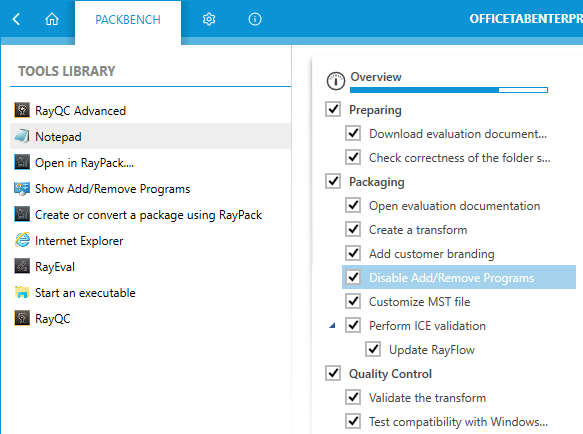Launch the Notepad tool icon
583x434 pixels.
[x=22, y=136]
